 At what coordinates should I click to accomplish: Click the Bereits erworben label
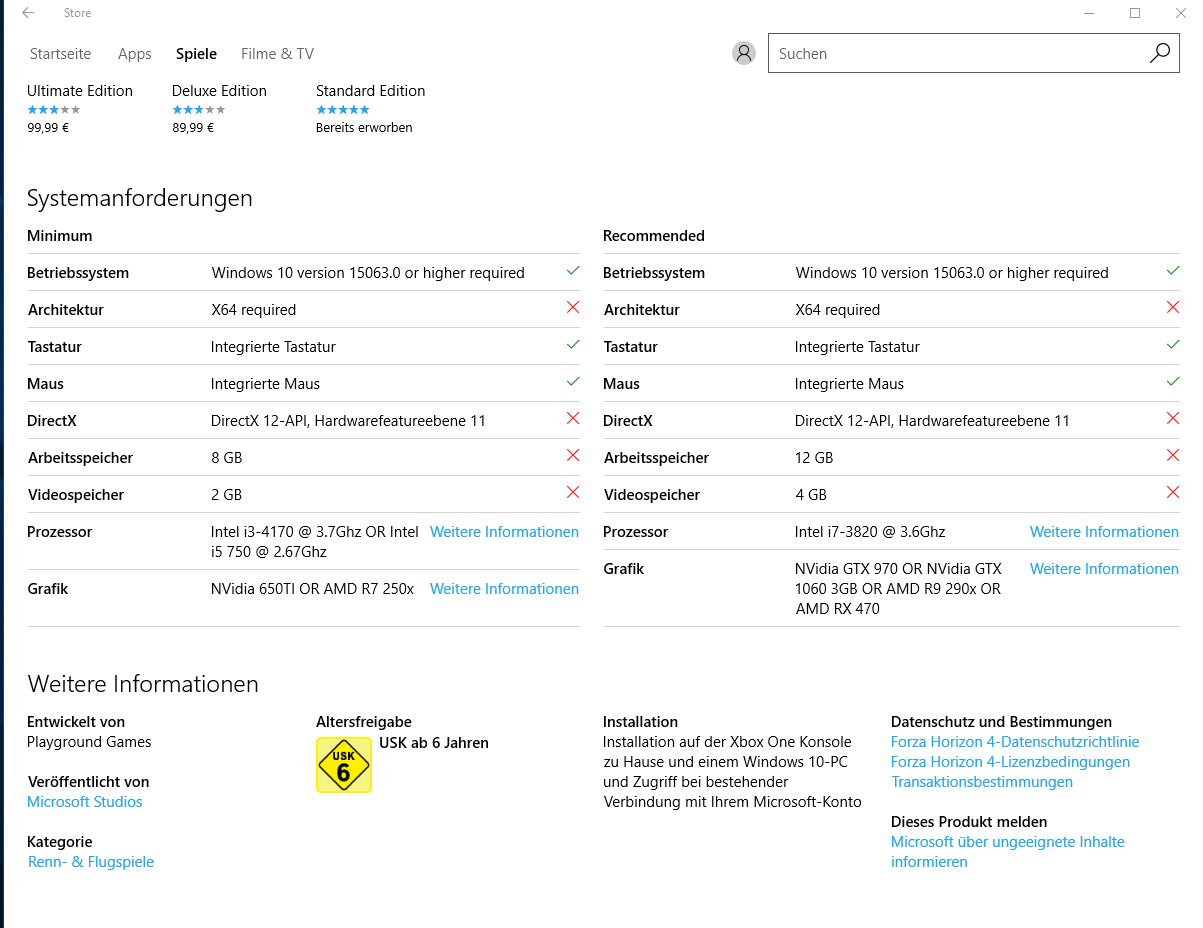coord(364,128)
